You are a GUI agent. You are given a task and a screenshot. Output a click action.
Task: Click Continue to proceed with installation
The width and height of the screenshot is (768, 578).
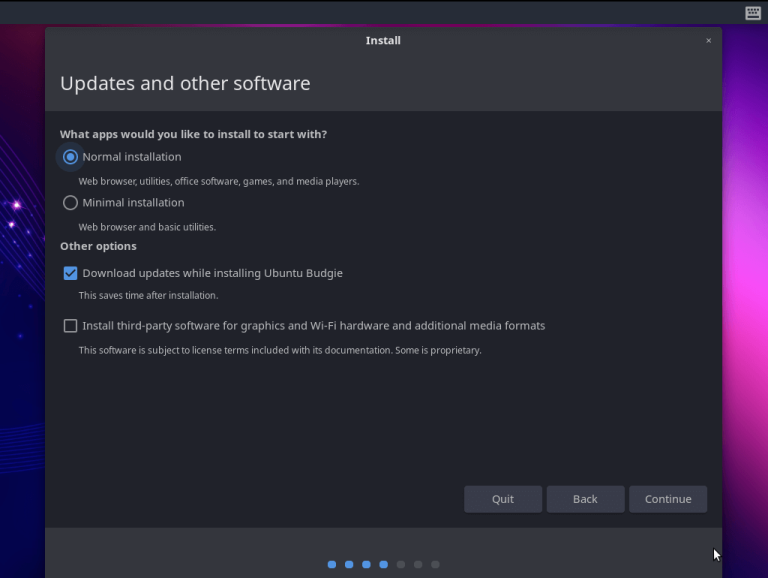tap(668, 499)
